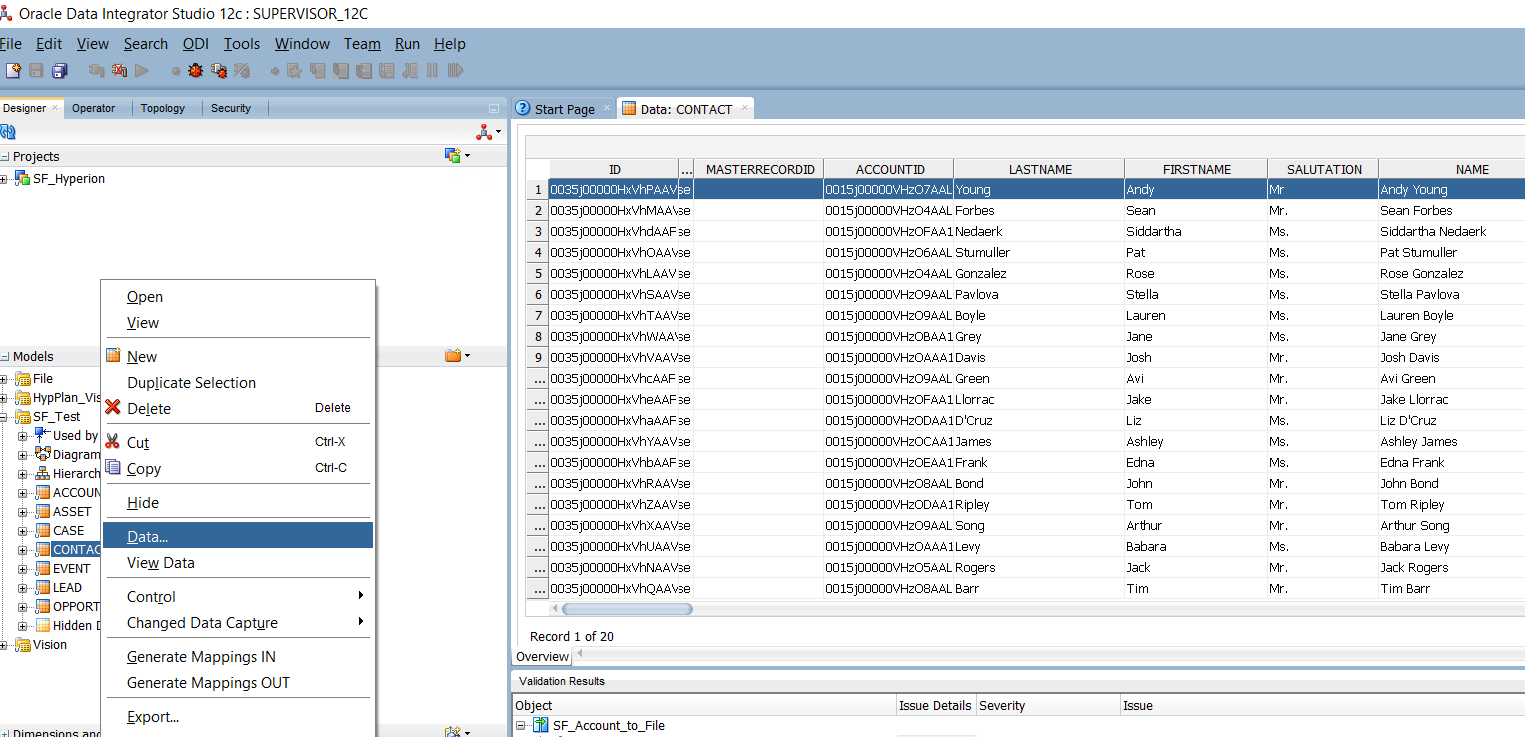This screenshot has width=1525, height=737.
Task: Select Export... from the context menu
Action: click(x=238, y=717)
